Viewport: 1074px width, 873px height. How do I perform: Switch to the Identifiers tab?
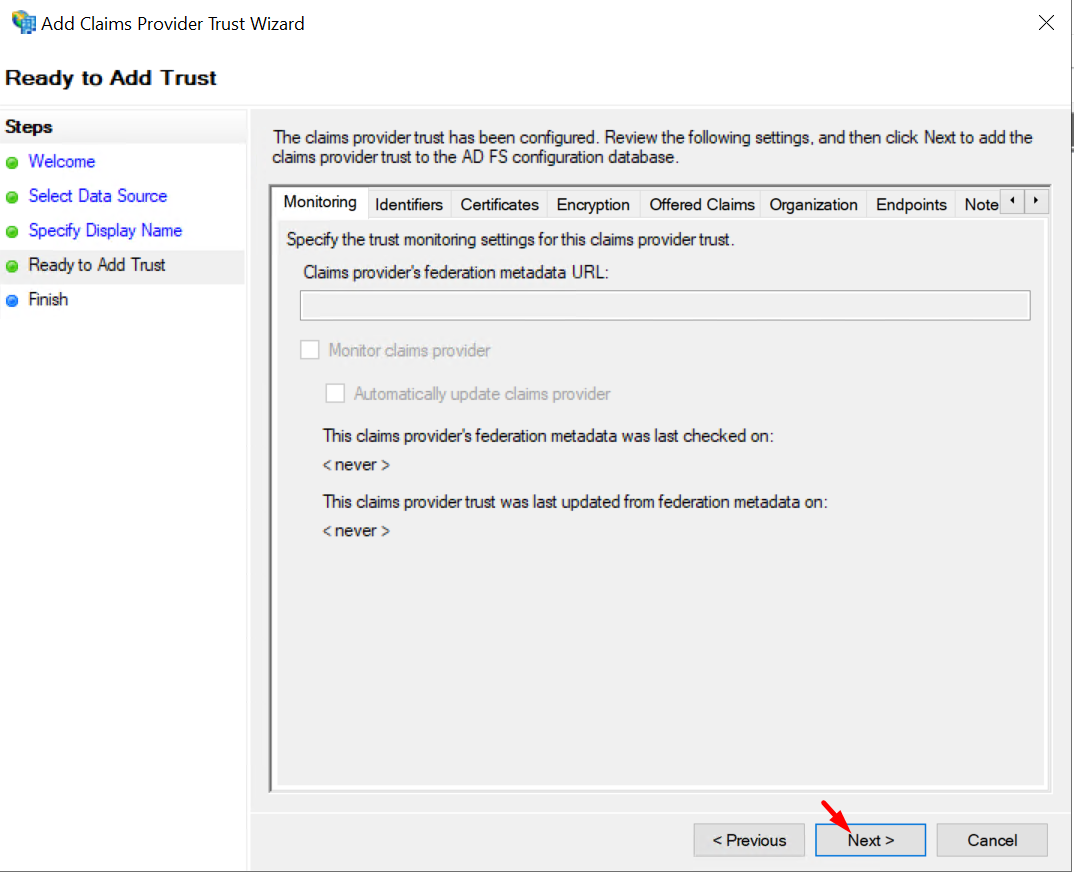point(409,204)
